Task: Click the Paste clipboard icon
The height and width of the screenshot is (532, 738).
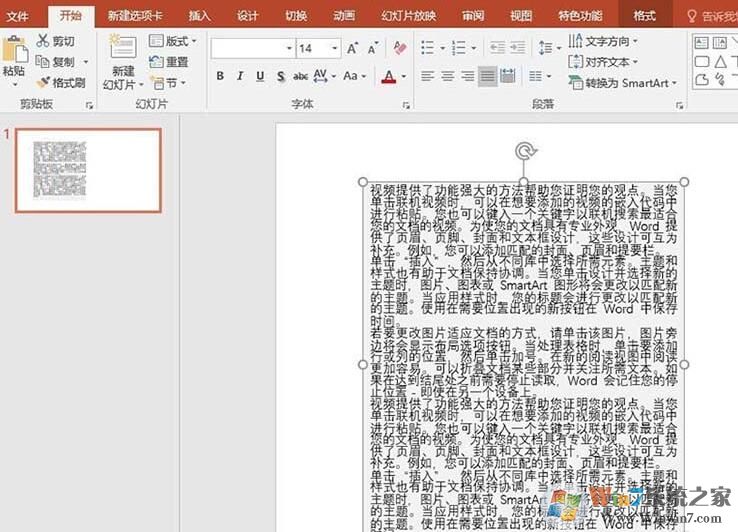Action: click(14, 48)
